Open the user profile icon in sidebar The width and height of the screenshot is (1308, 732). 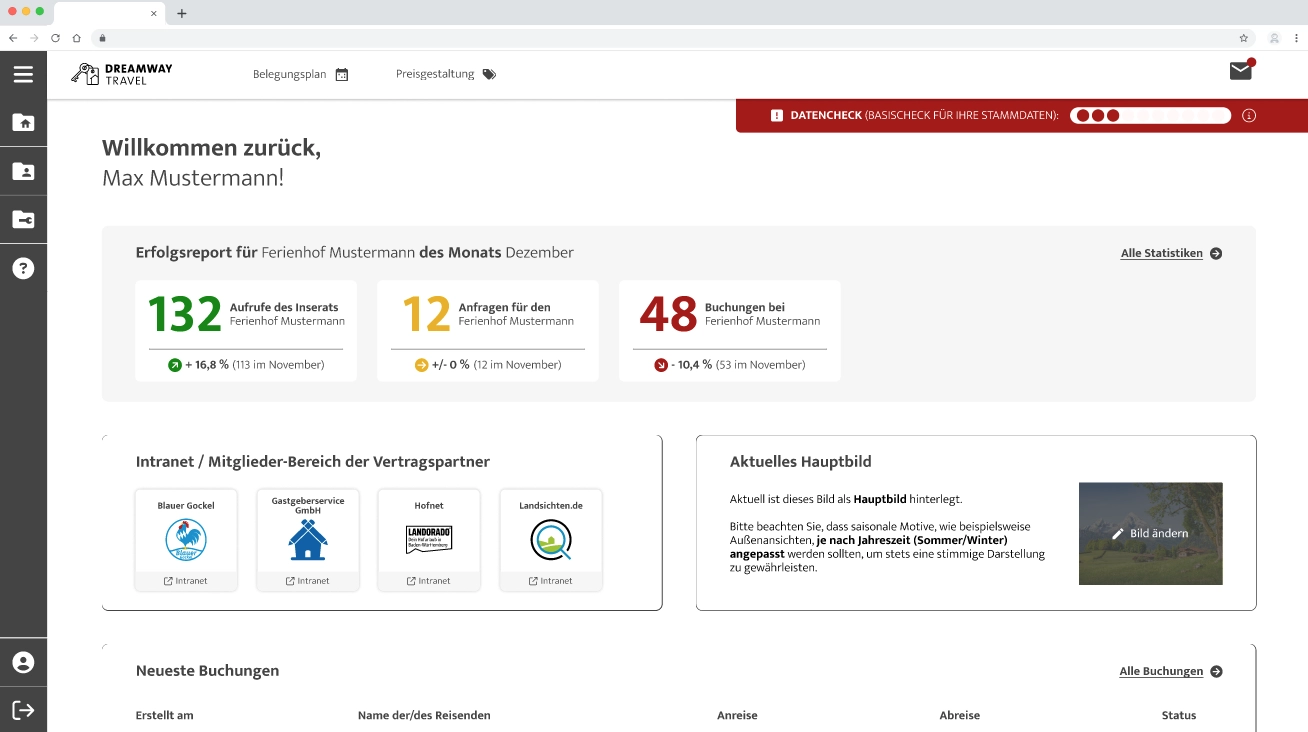pyautogui.click(x=23, y=662)
